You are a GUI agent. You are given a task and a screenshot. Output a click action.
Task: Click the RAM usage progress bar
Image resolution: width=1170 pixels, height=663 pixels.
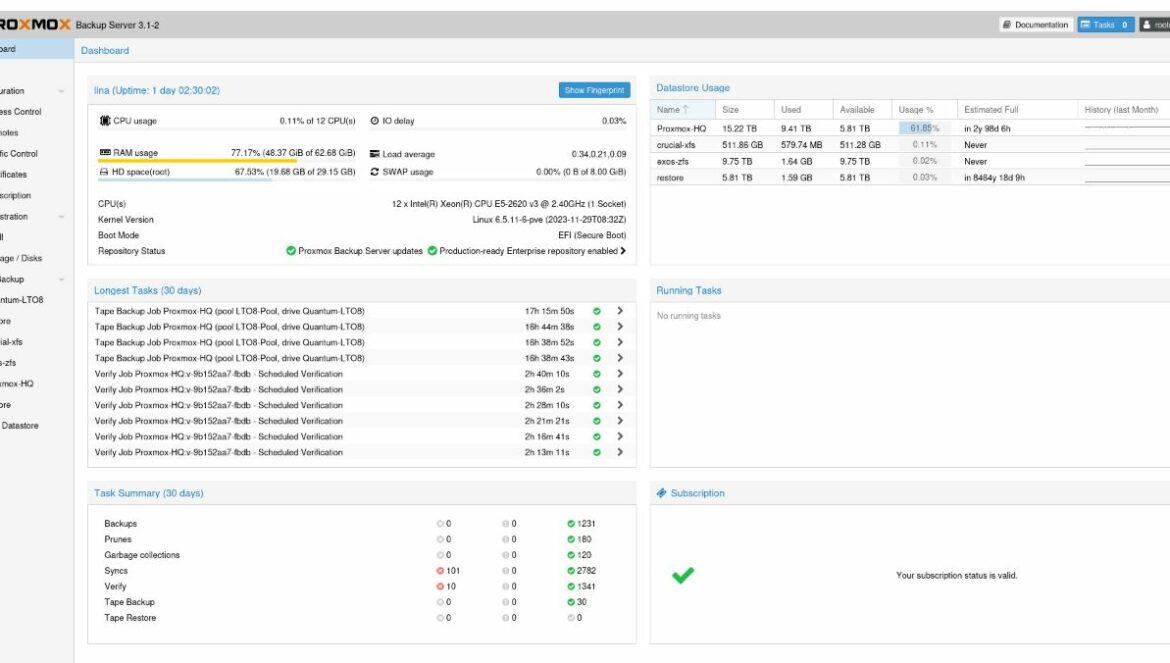coord(228,161)
